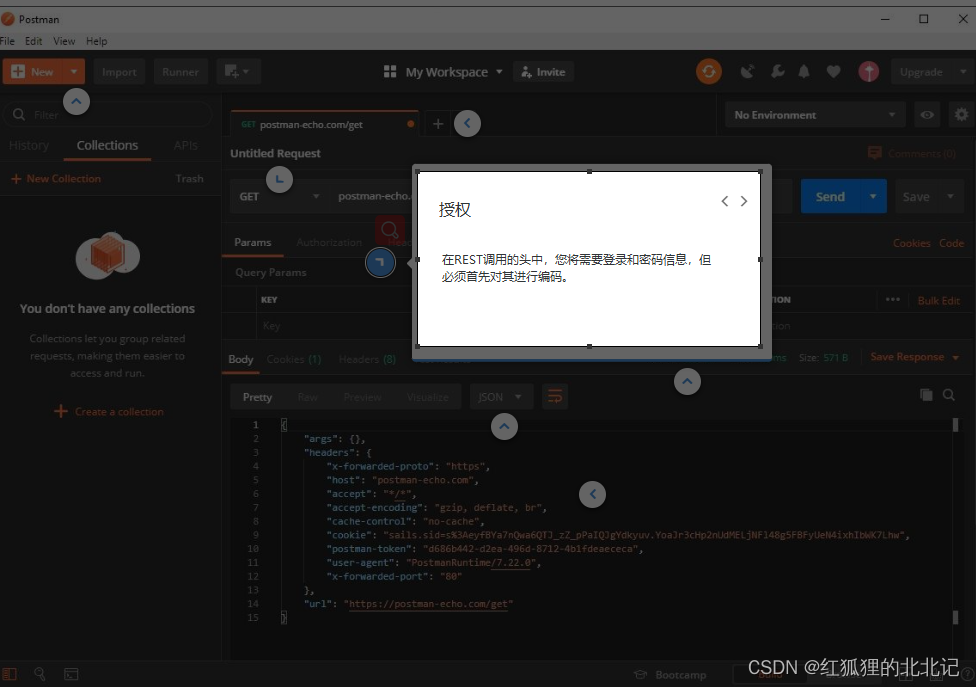Screen dimensions: 976x687
Task: Copy response with the copy icon
Action: click(926, 395)
